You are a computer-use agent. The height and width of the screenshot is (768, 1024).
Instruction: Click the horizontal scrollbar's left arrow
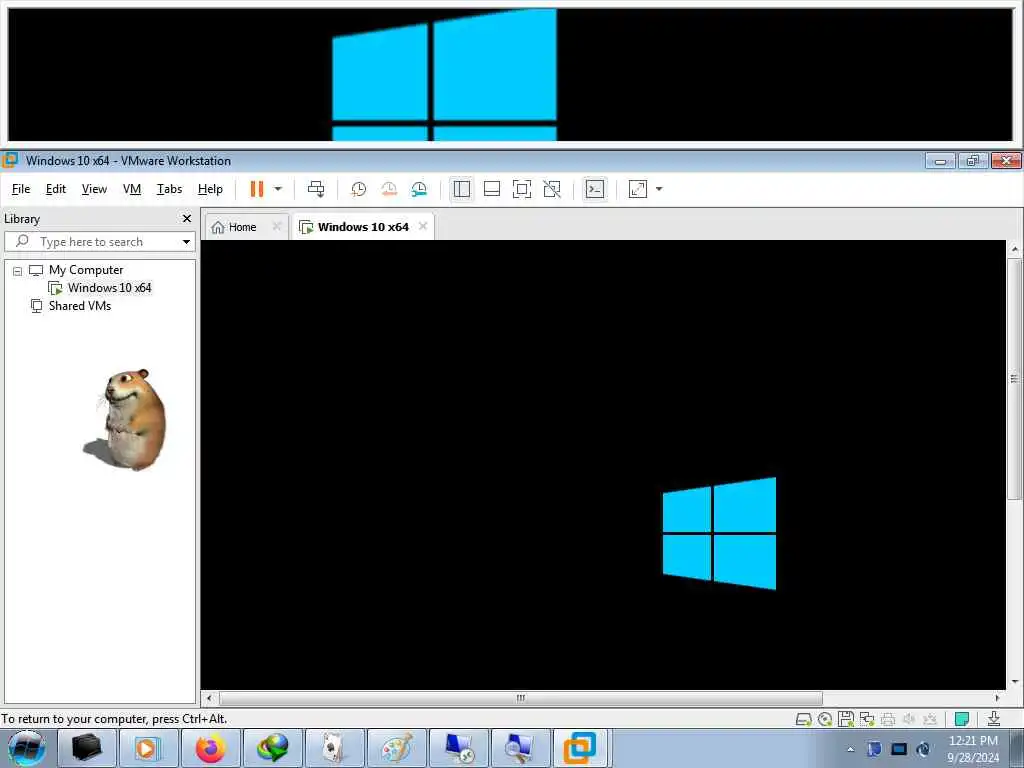tap(209, 698)
